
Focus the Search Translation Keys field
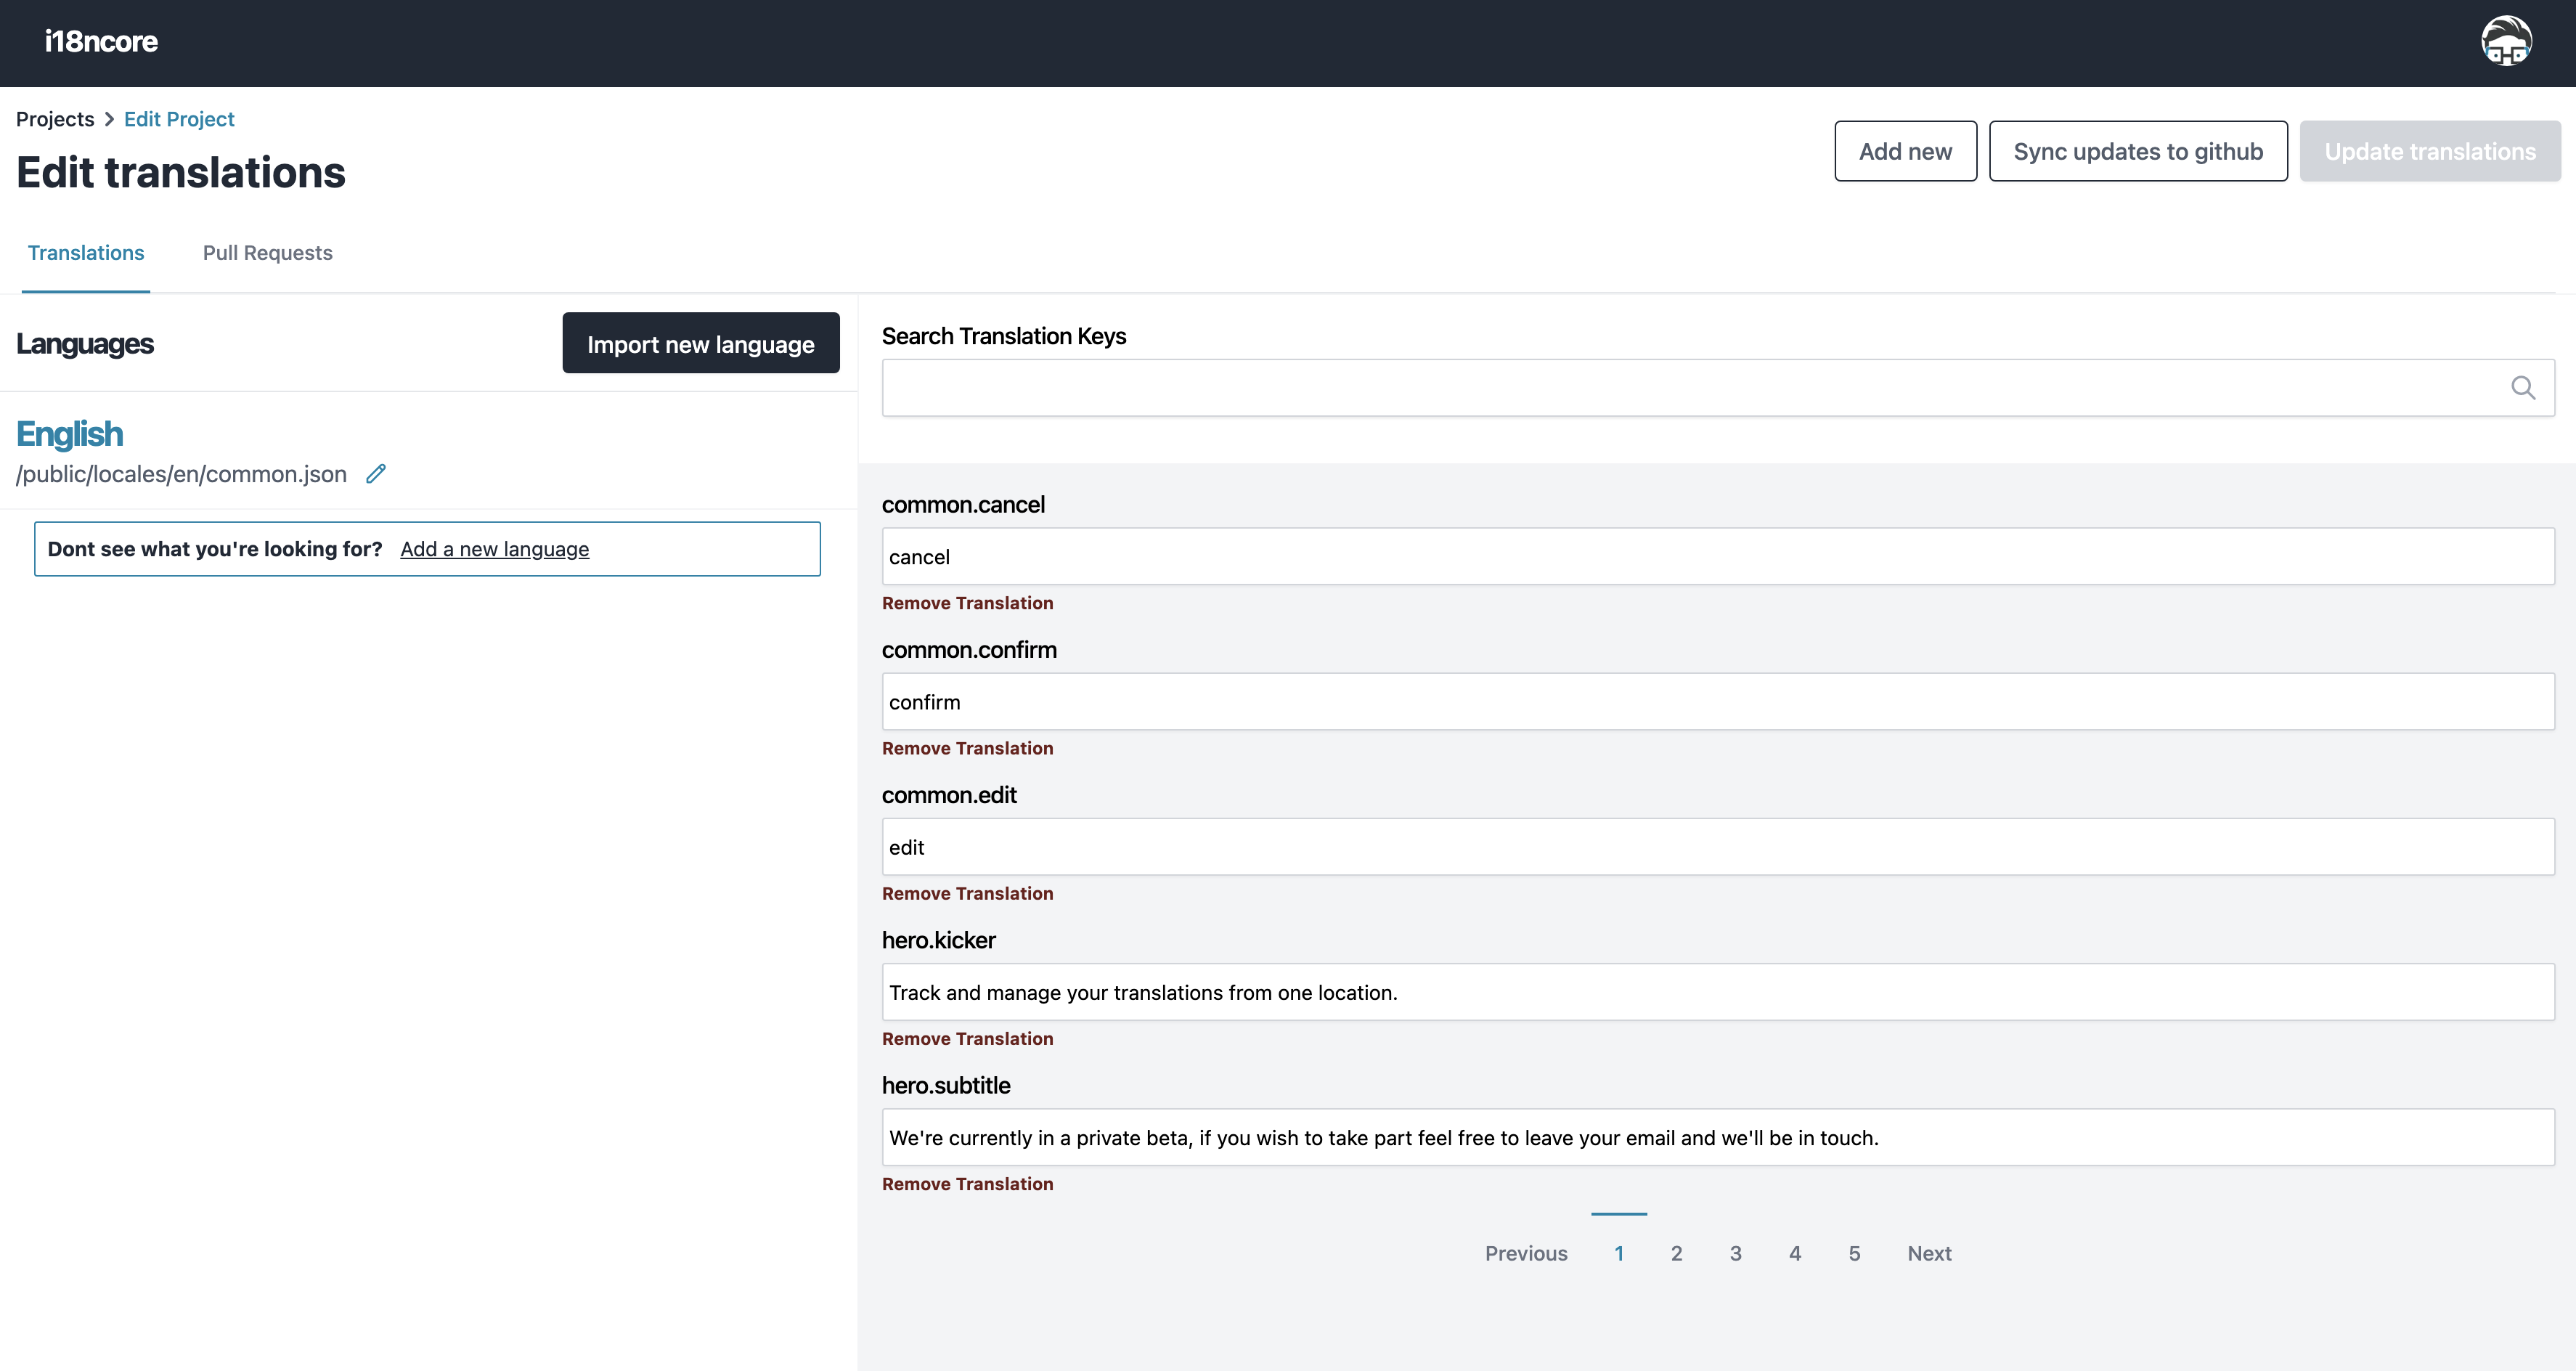tap(1718, 388)
